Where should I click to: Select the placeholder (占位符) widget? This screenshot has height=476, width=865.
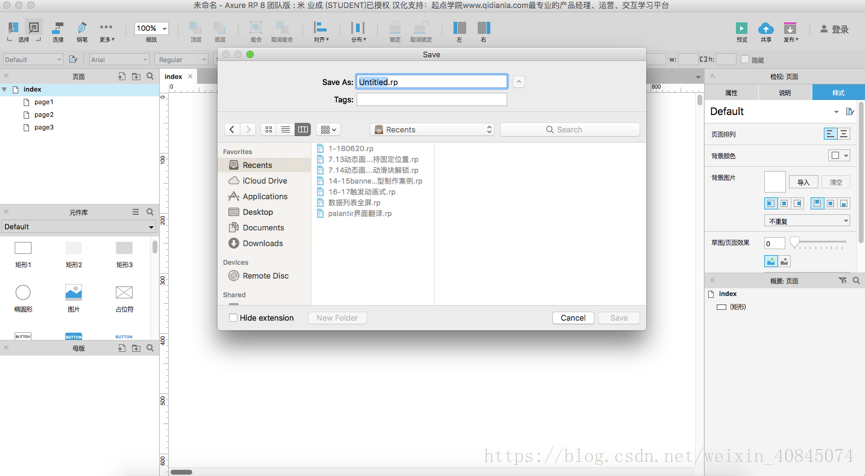pos(124,298)
